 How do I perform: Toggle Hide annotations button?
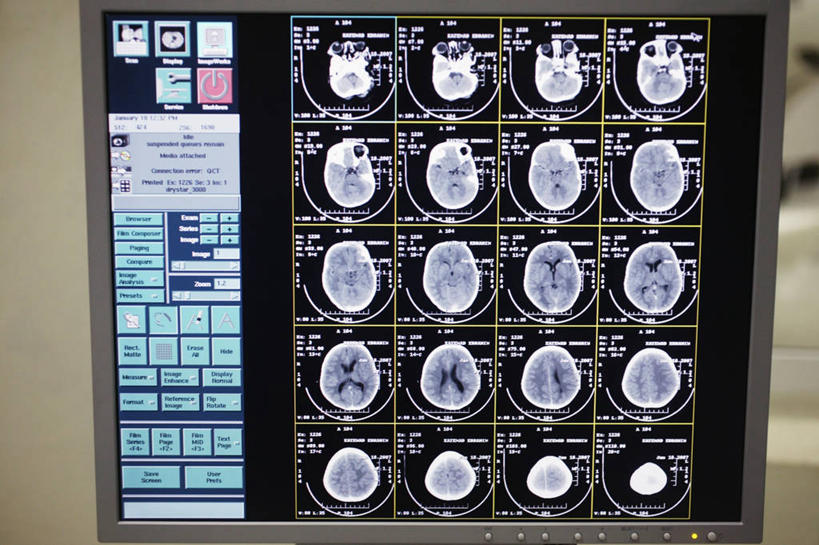pyautogui.click(x=226, y=351)
